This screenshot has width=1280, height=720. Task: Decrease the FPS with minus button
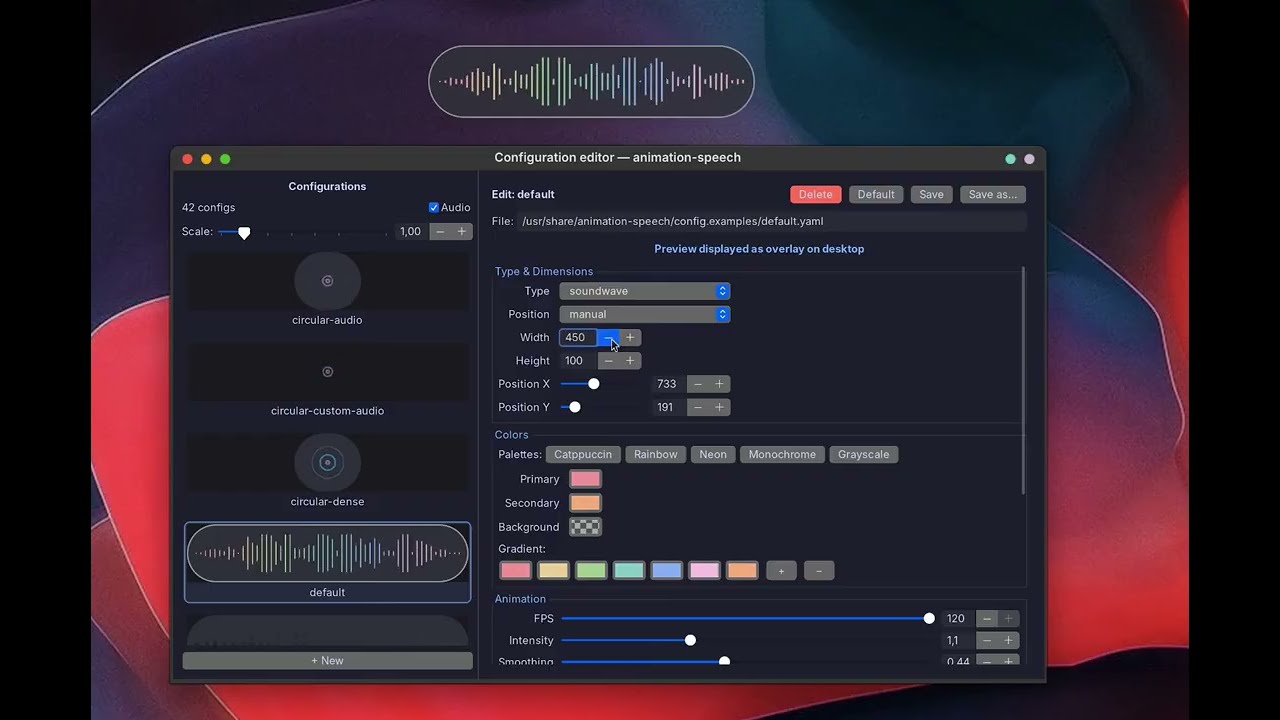987,619
